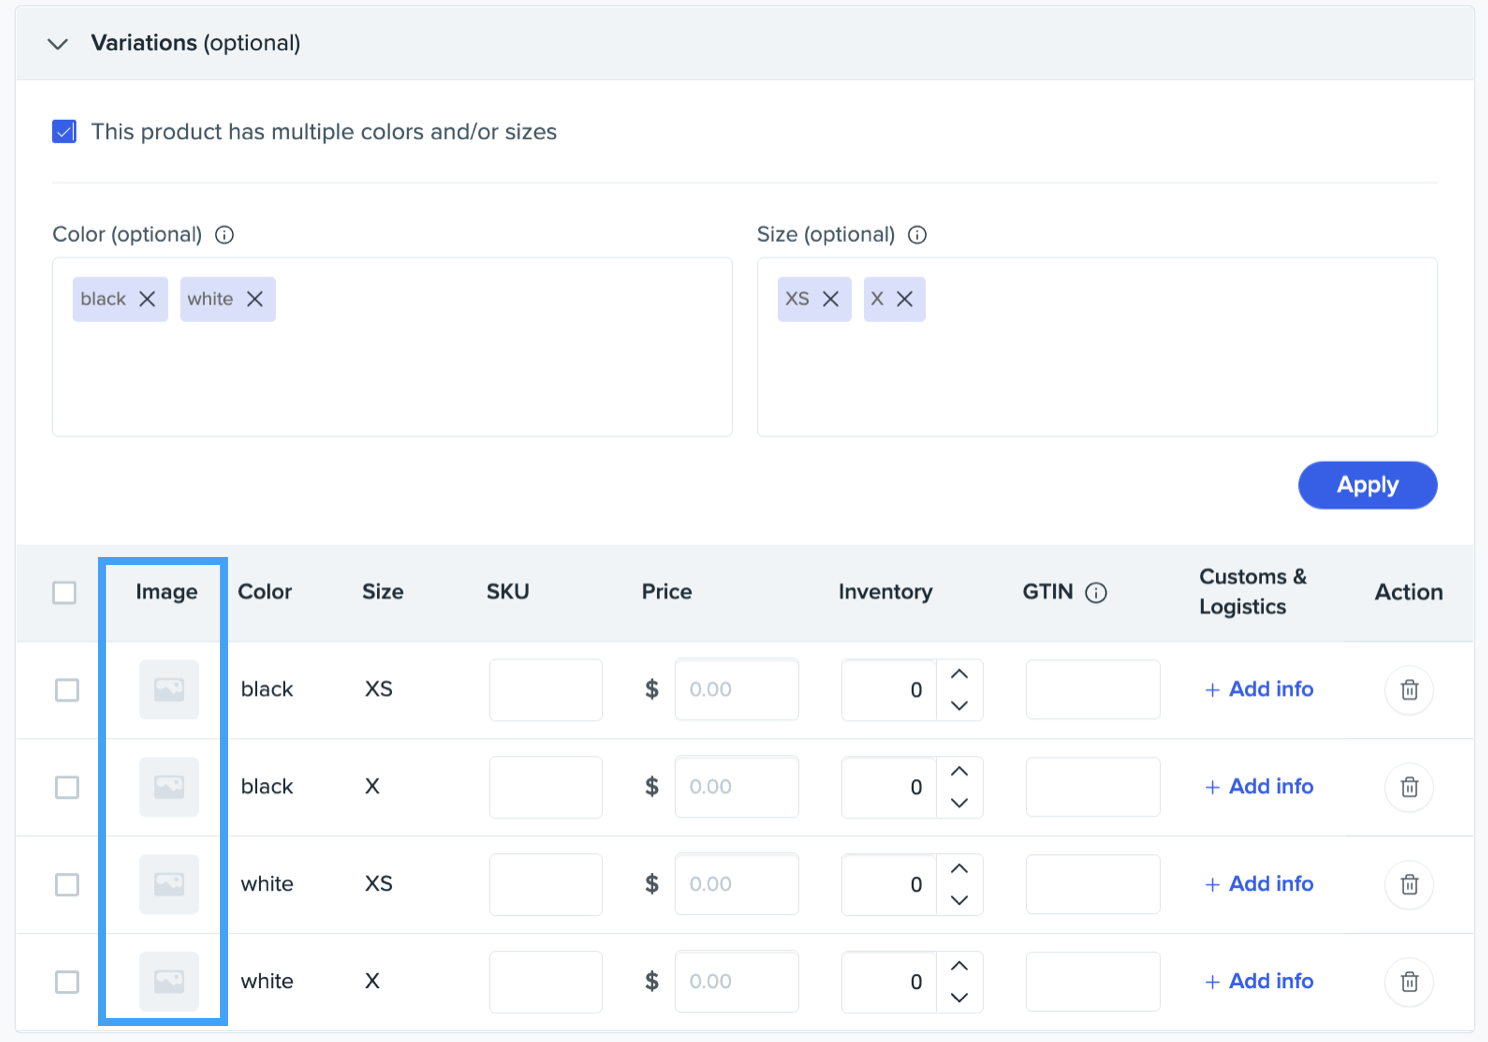The width and height of the screenshot is (1488, 1042).
Task: Click the Size info icon
Action: pos(917,235)
